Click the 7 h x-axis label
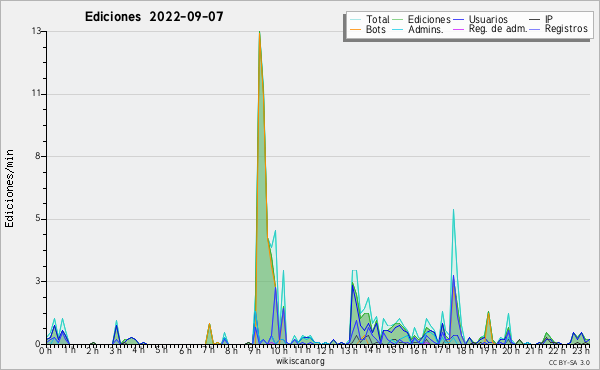 click(209, 350)
